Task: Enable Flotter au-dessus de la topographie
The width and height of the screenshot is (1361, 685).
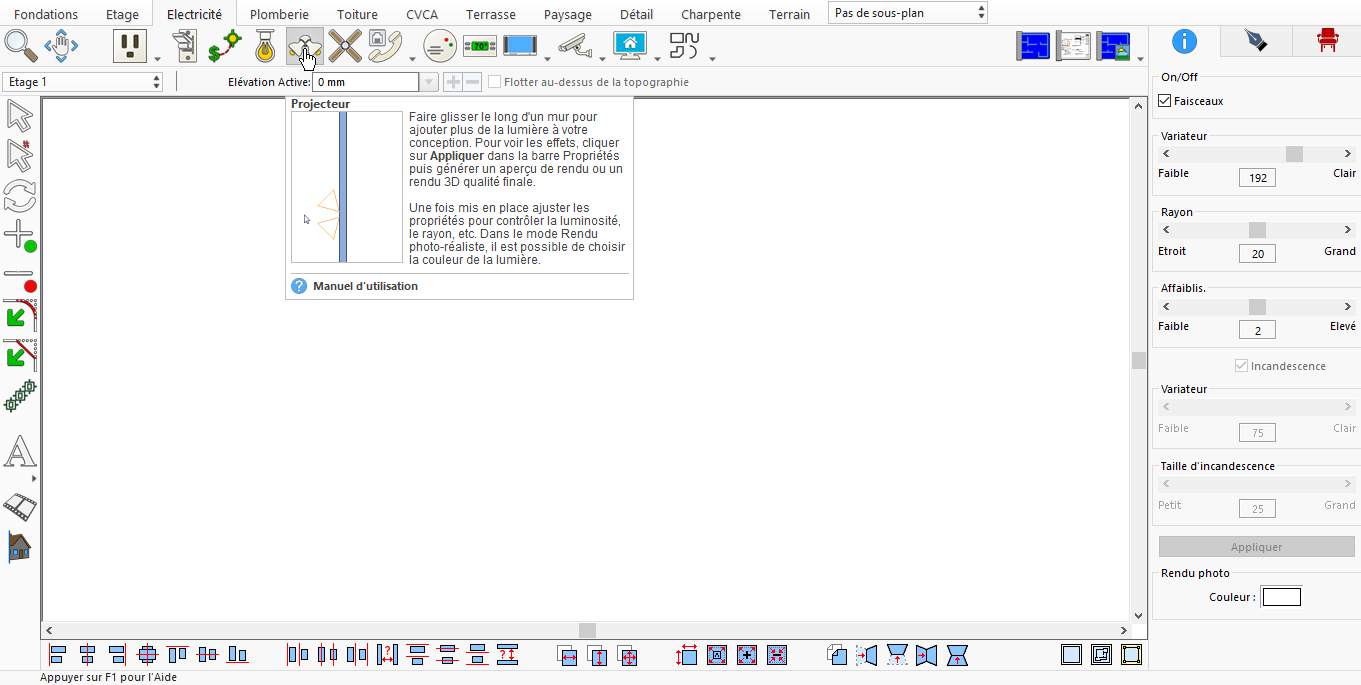Action: click(494, 82)
